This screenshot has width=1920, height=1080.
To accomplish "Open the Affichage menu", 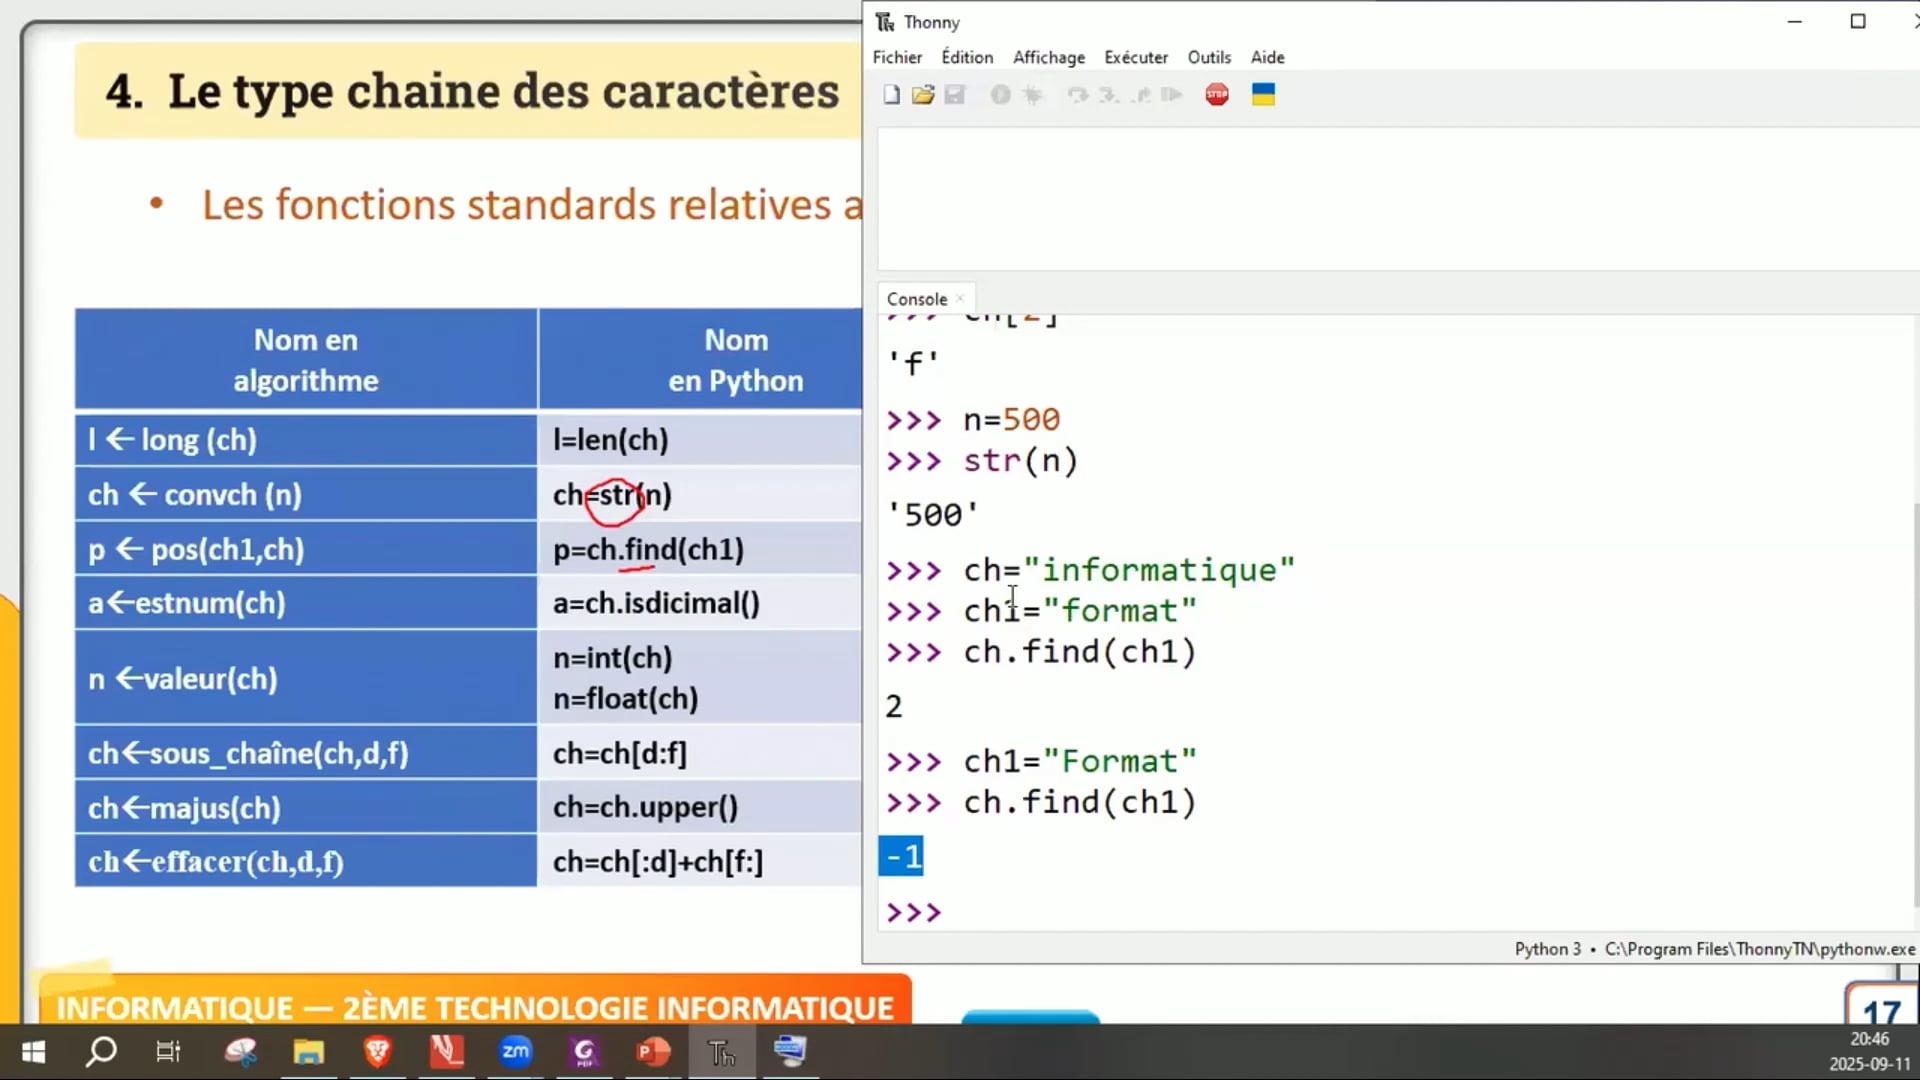I will [1048, 57].
